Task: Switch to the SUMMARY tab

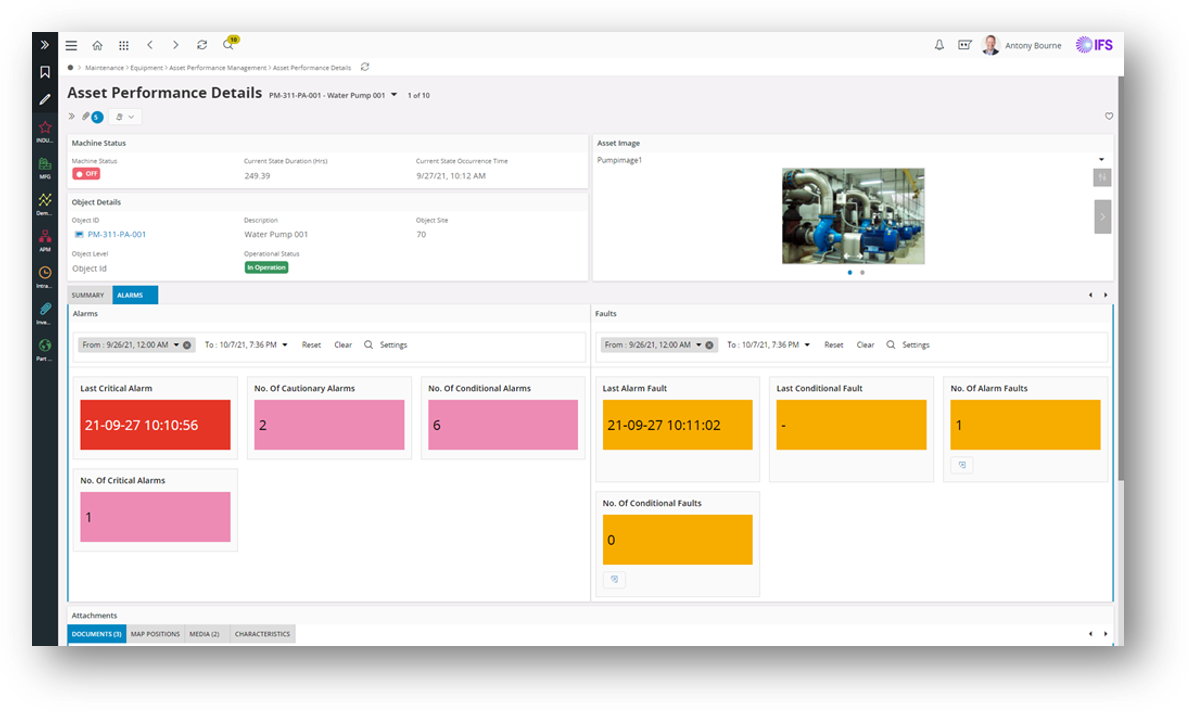Action: click(87, 294)
